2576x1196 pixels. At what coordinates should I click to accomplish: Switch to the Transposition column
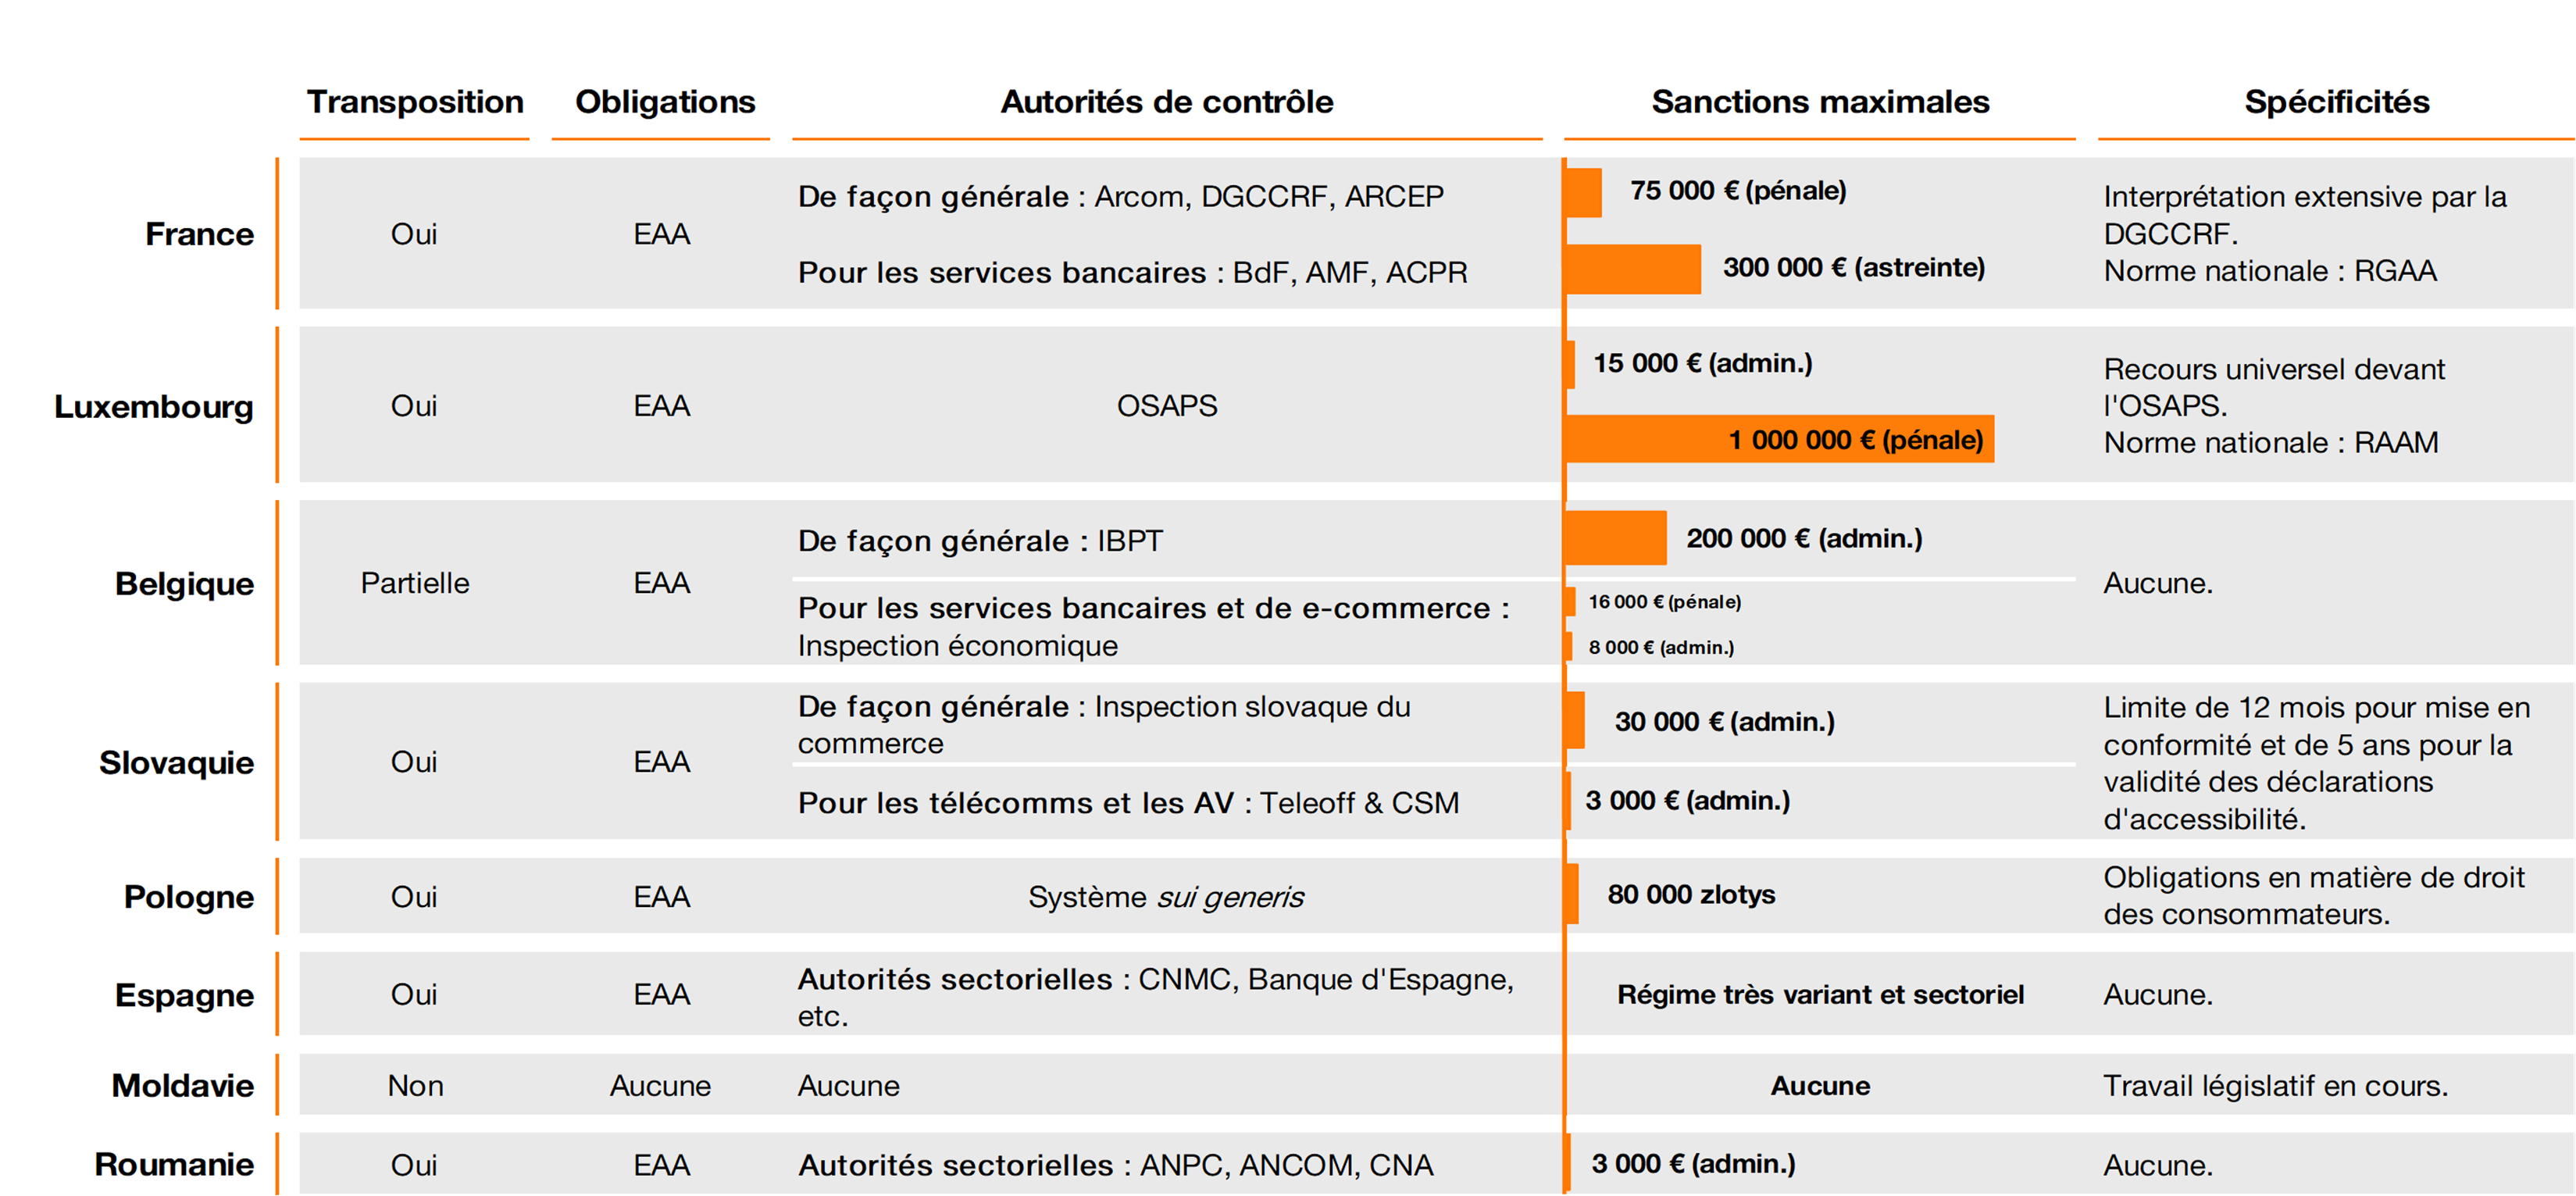(x=415, y=101)
